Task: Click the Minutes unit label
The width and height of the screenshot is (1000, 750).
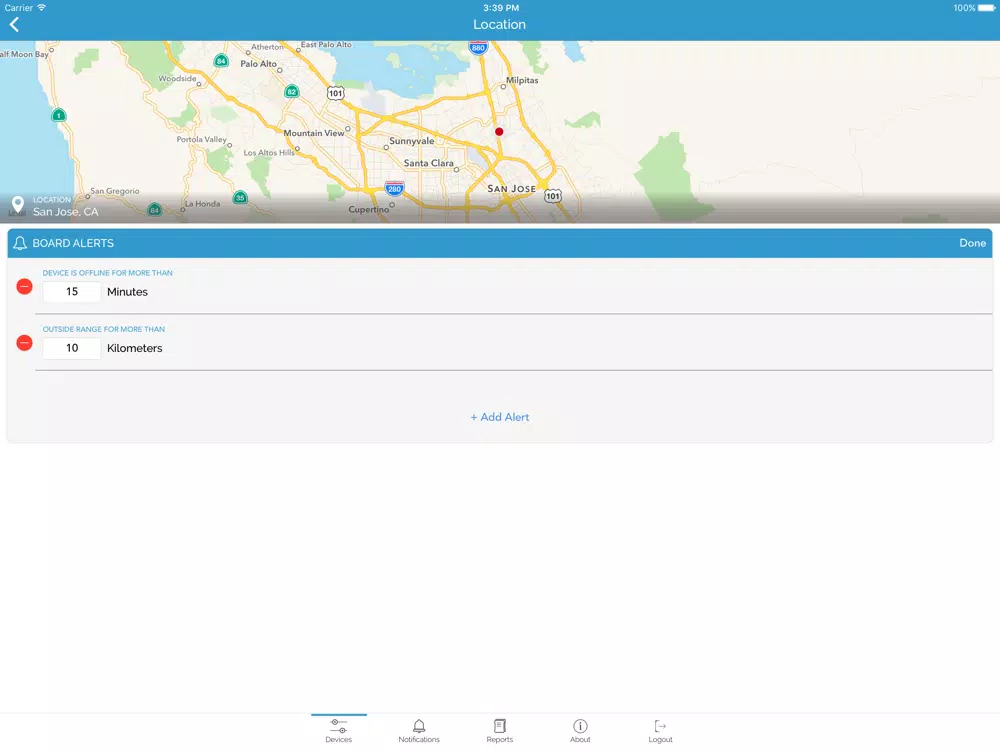Action: 128,292
